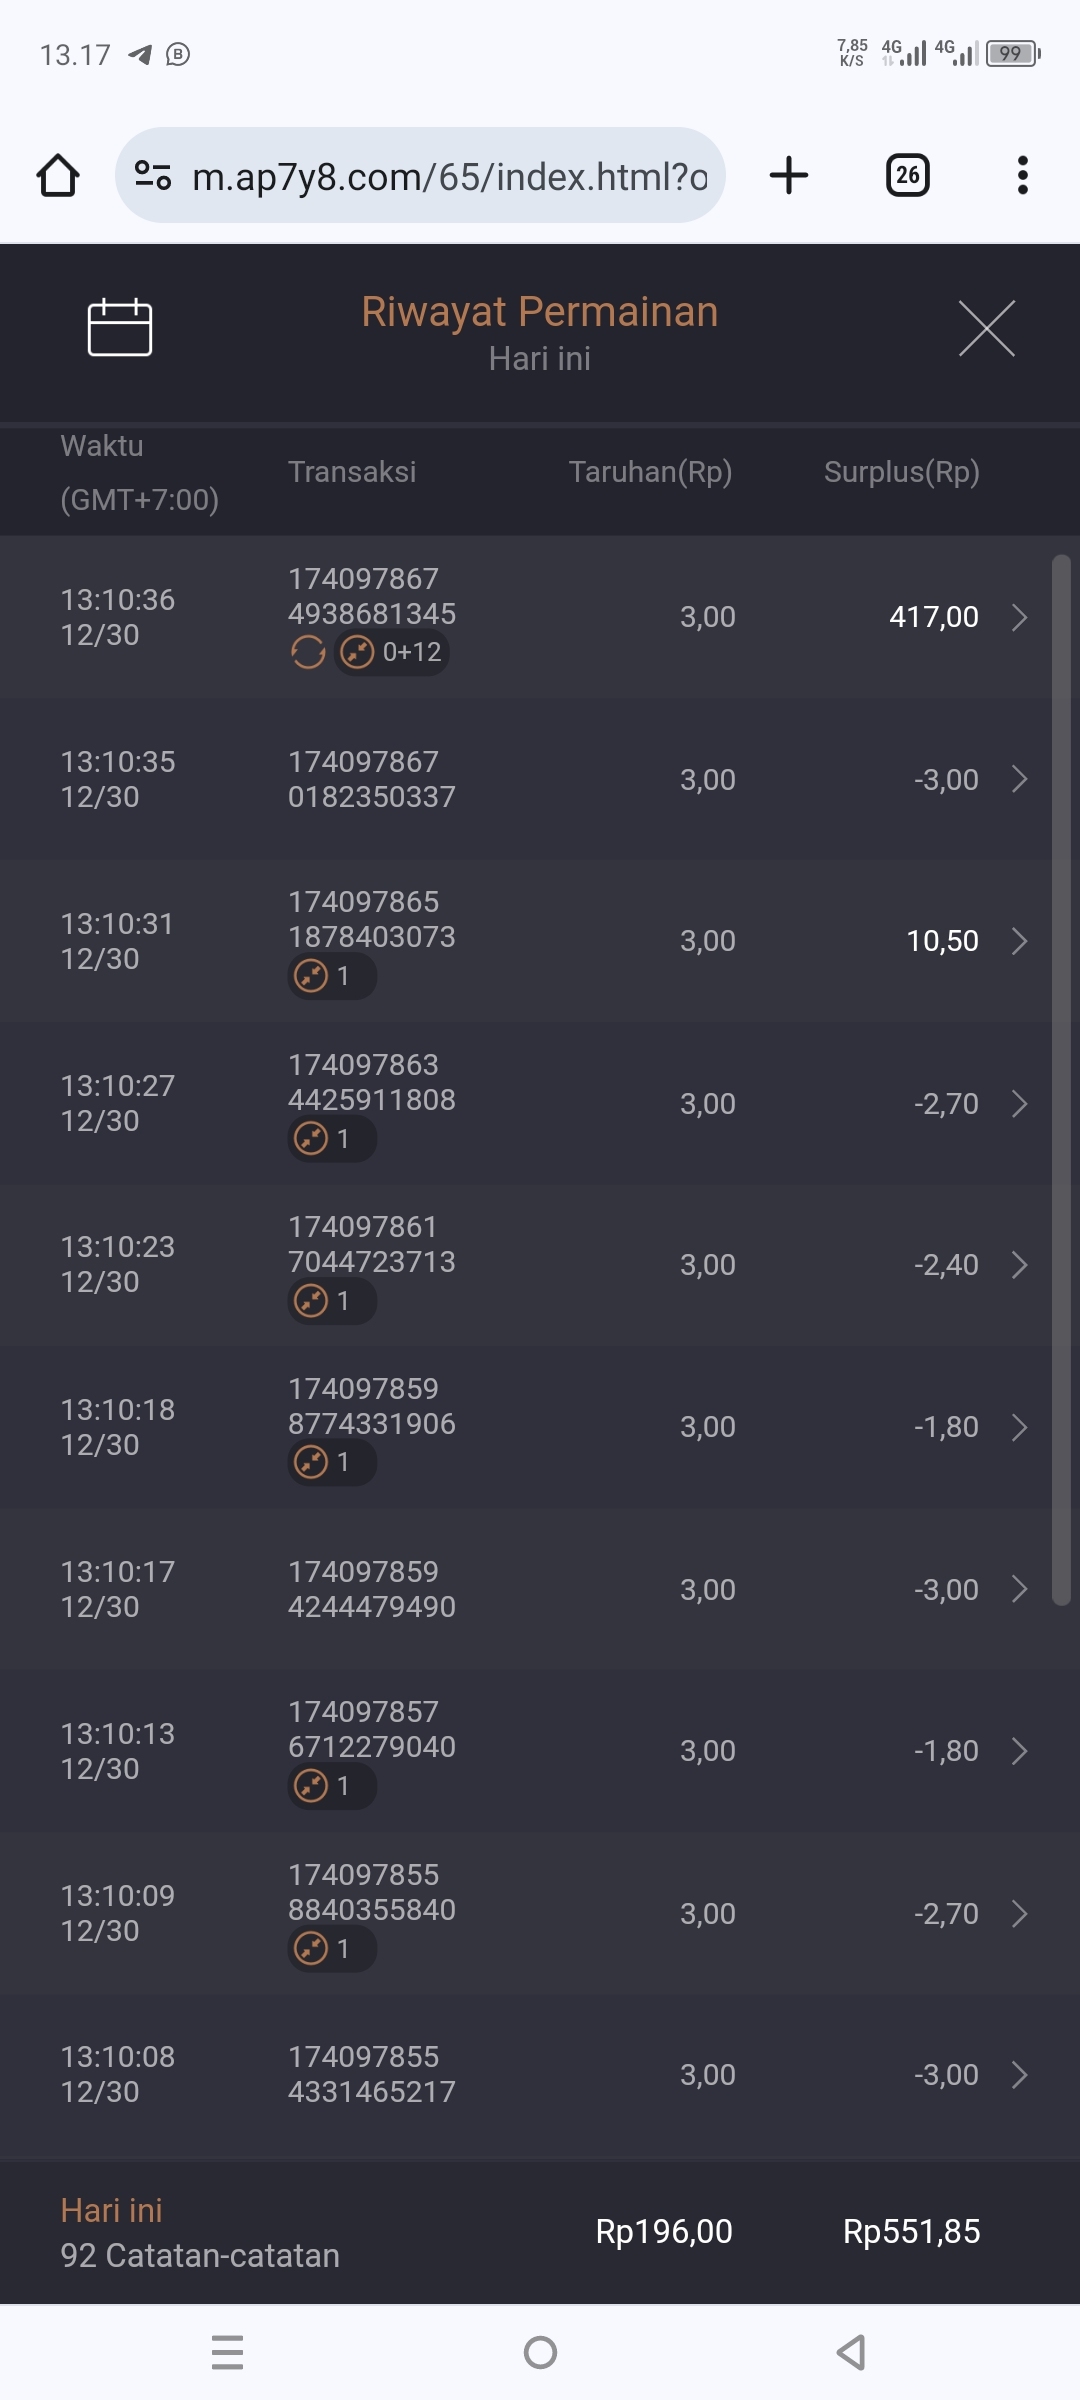Tap Android recent apps button
1080x2400 pixels.
(228, 2352)
